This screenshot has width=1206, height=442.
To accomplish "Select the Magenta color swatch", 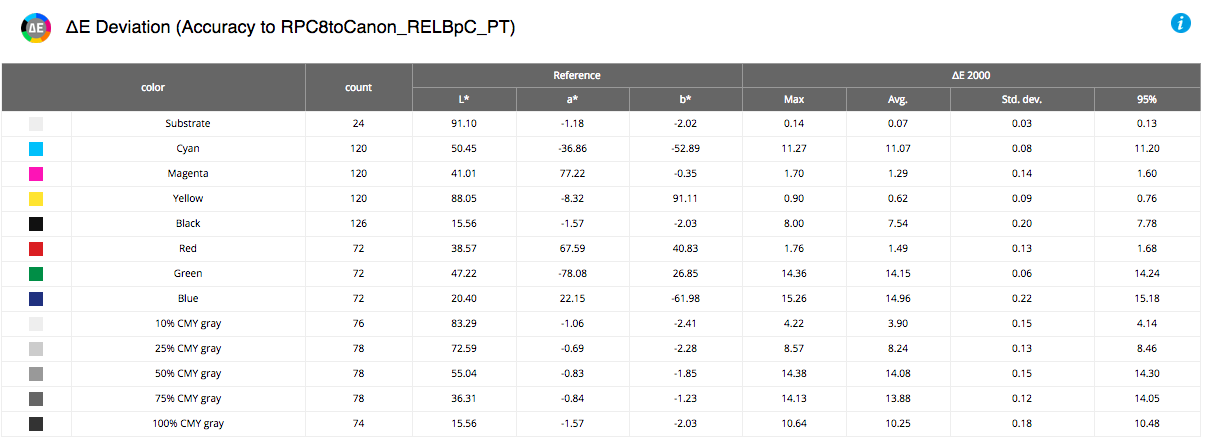I will (x=36, y=174).
